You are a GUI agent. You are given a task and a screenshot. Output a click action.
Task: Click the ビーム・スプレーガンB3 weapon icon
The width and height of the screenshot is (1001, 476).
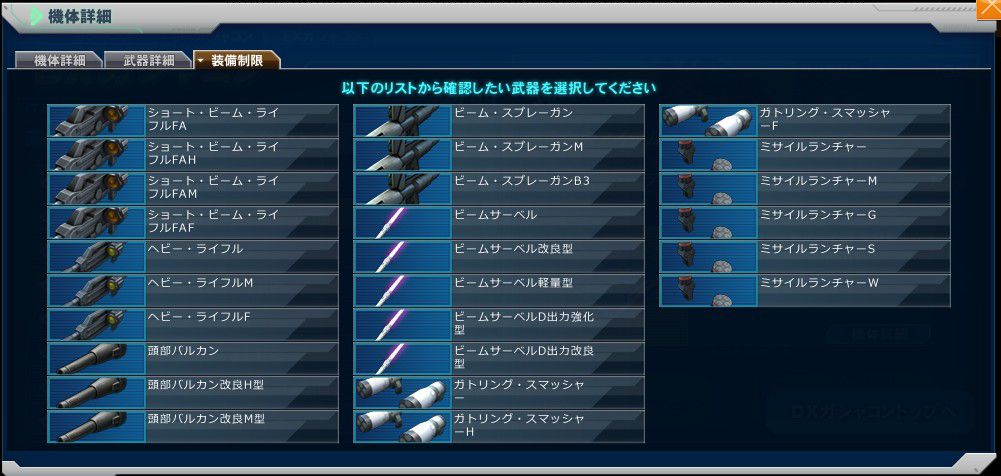403,189
